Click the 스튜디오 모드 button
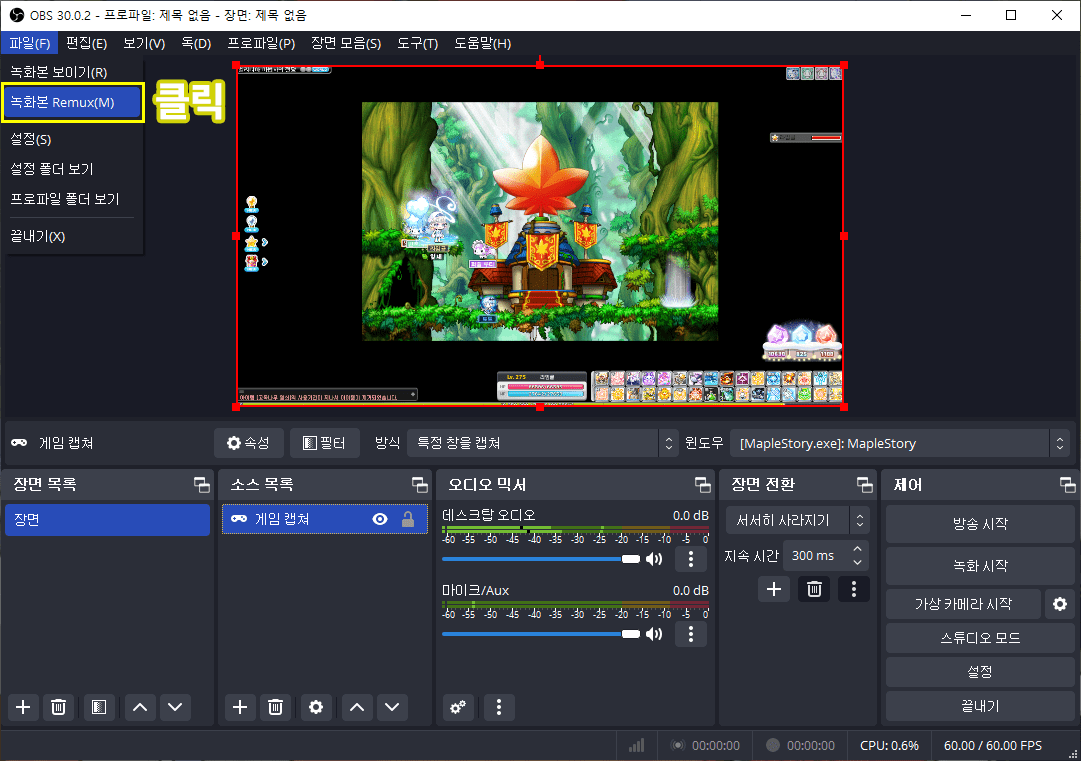 980,638
